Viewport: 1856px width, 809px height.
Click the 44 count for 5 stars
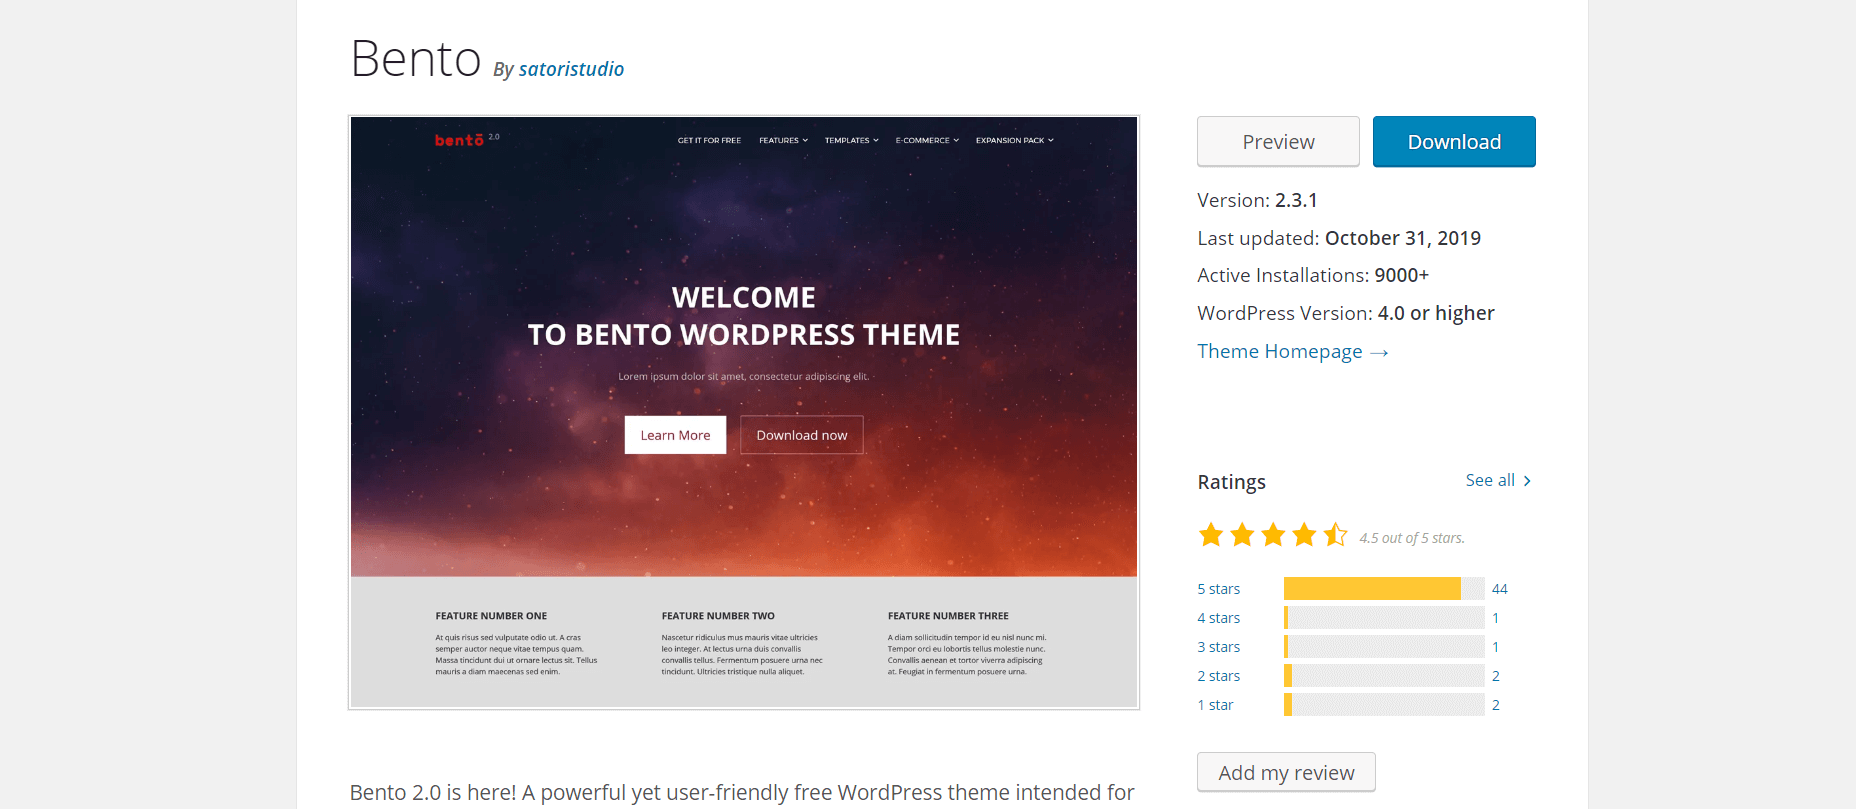pos(1499,589)
